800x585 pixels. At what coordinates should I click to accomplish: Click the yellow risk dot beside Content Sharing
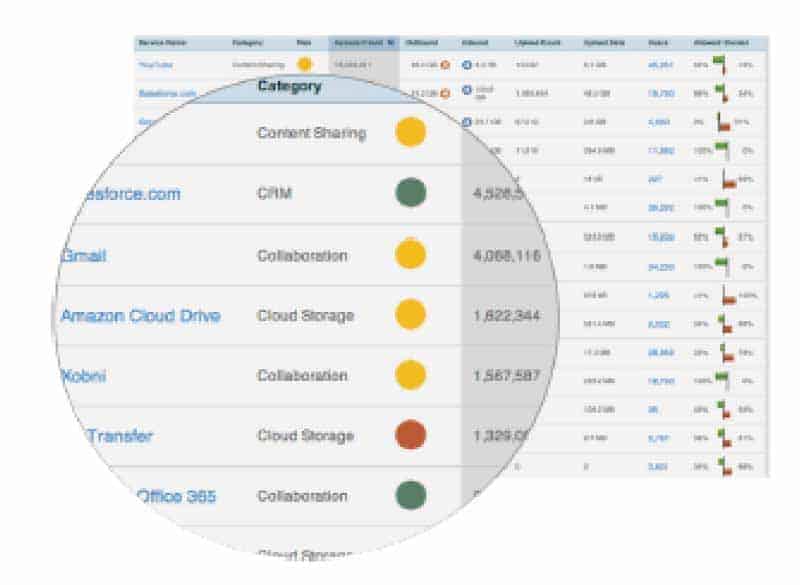(x=411, y=132)
